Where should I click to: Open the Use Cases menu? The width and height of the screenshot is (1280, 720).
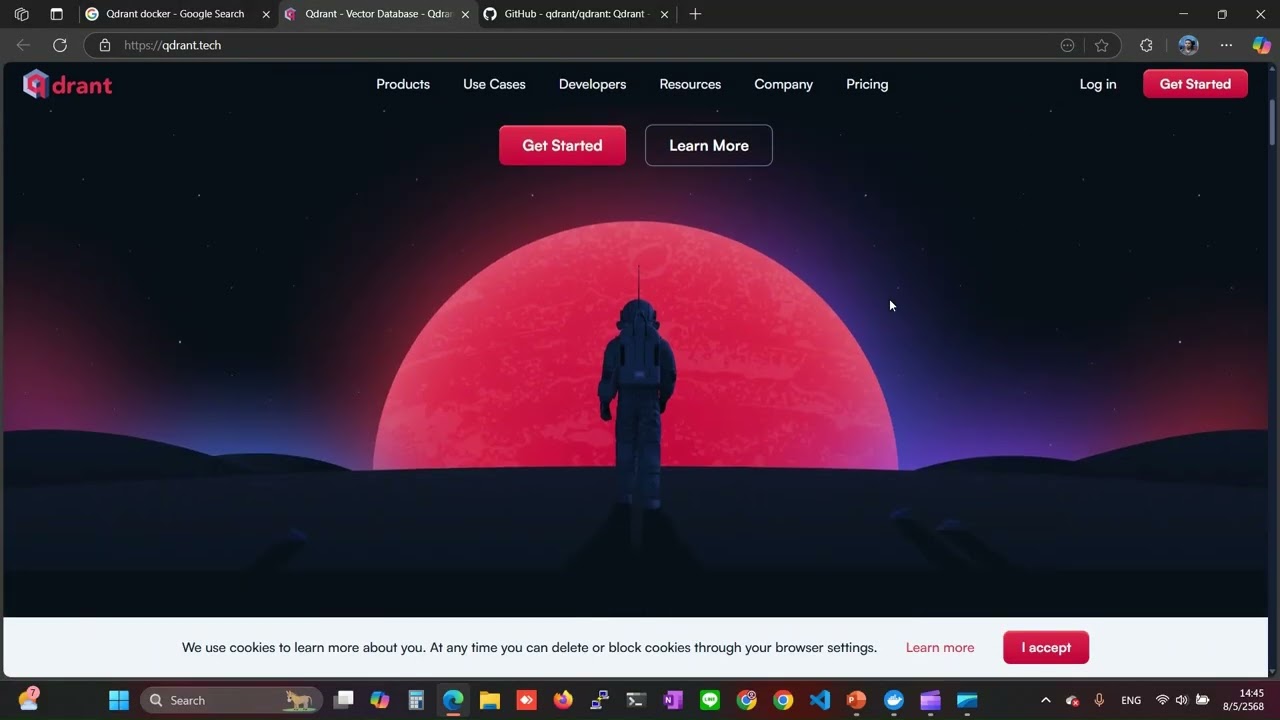click(x=494, y=84)
